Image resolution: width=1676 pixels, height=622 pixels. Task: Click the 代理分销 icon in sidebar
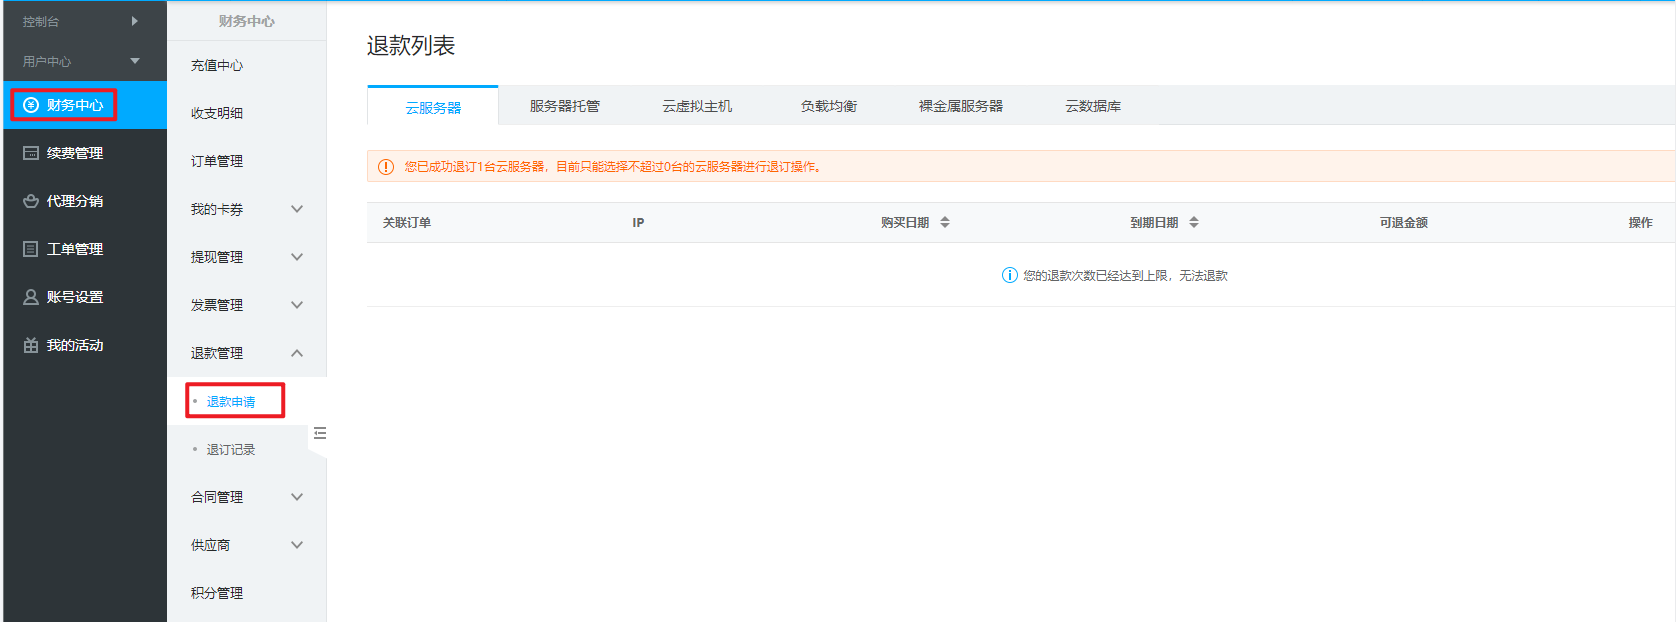(x=31, y=201)
